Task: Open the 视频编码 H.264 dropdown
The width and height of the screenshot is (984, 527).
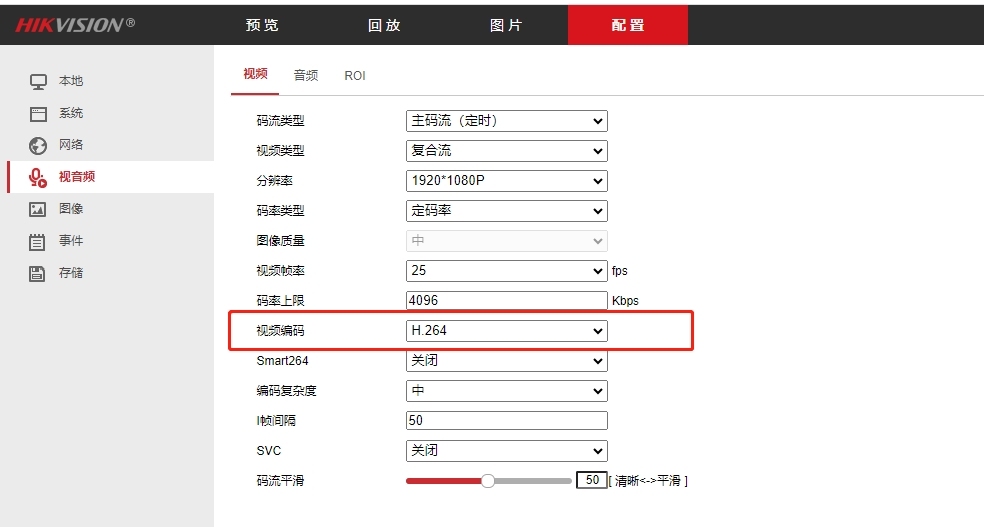Action: 506,331
